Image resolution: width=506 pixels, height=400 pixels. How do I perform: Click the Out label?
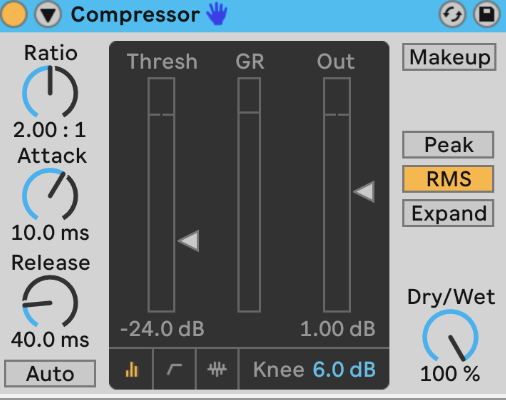(x=336, y=62)
